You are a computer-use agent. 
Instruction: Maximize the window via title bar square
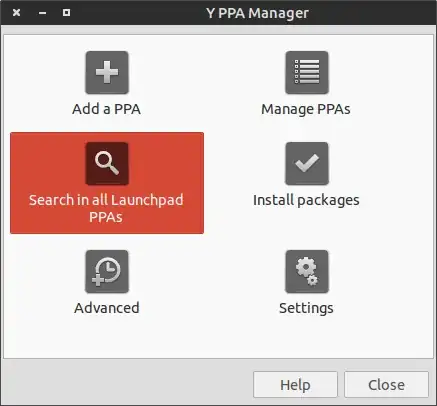coord(66,13)
